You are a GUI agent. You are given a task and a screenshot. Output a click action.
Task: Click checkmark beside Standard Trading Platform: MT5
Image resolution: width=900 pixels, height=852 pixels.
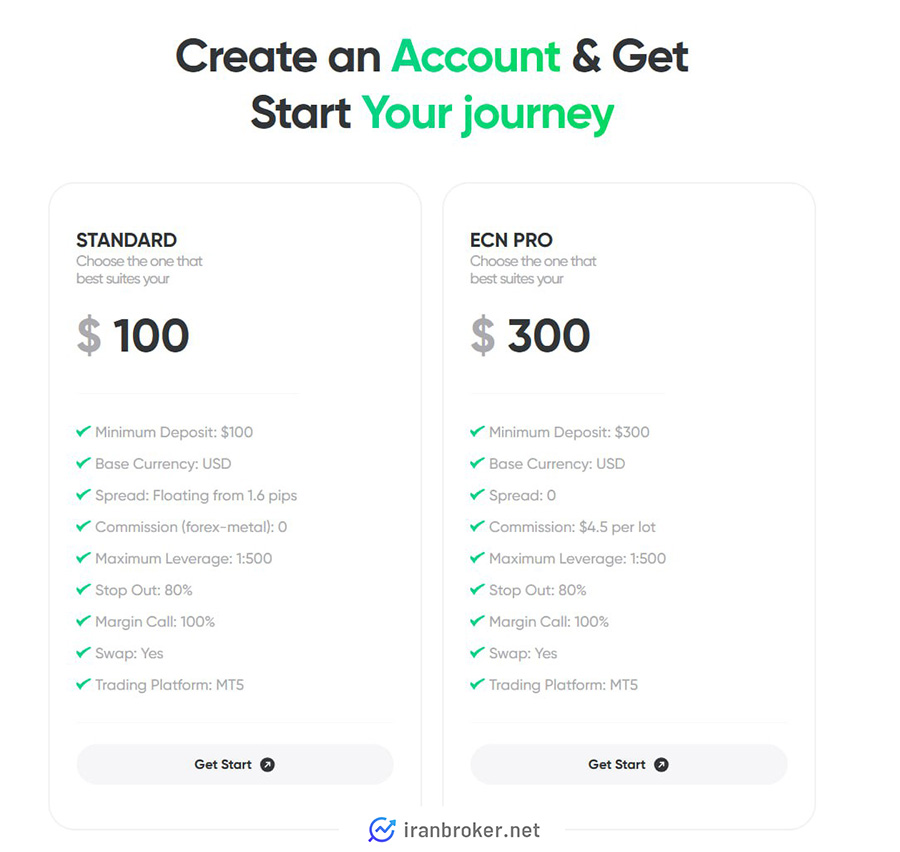pyautogui.click(x=83, y=684)
